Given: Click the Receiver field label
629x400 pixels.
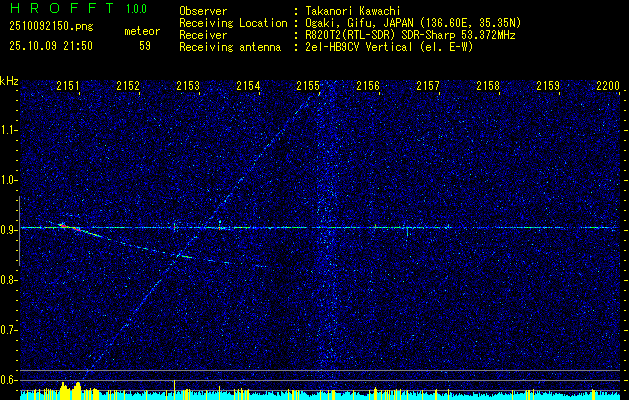Looking at the screenshot, I should 203,35.
